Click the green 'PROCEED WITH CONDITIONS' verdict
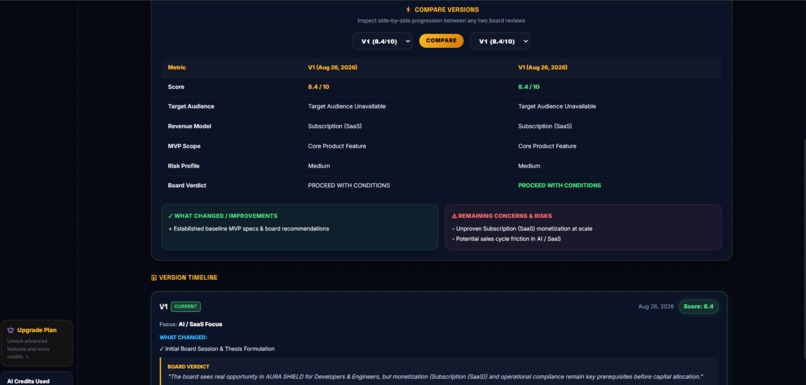This screenshot has width=806, height=385. [x=559, y=186]
